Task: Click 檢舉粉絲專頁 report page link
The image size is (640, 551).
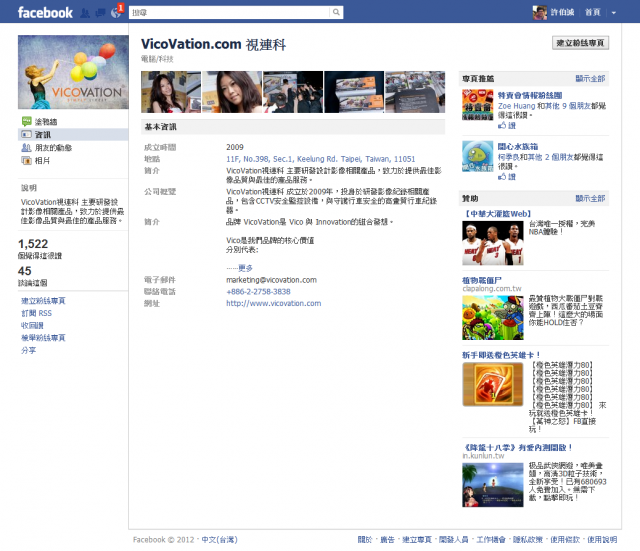Action: (x=43, y=338)
